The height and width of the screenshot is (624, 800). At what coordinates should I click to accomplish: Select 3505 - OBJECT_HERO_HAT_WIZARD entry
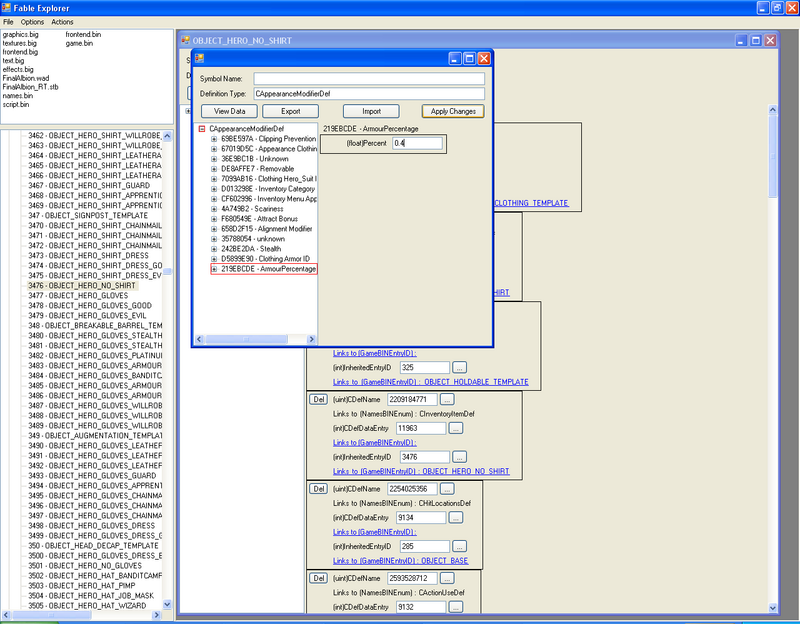coord(87,606)
